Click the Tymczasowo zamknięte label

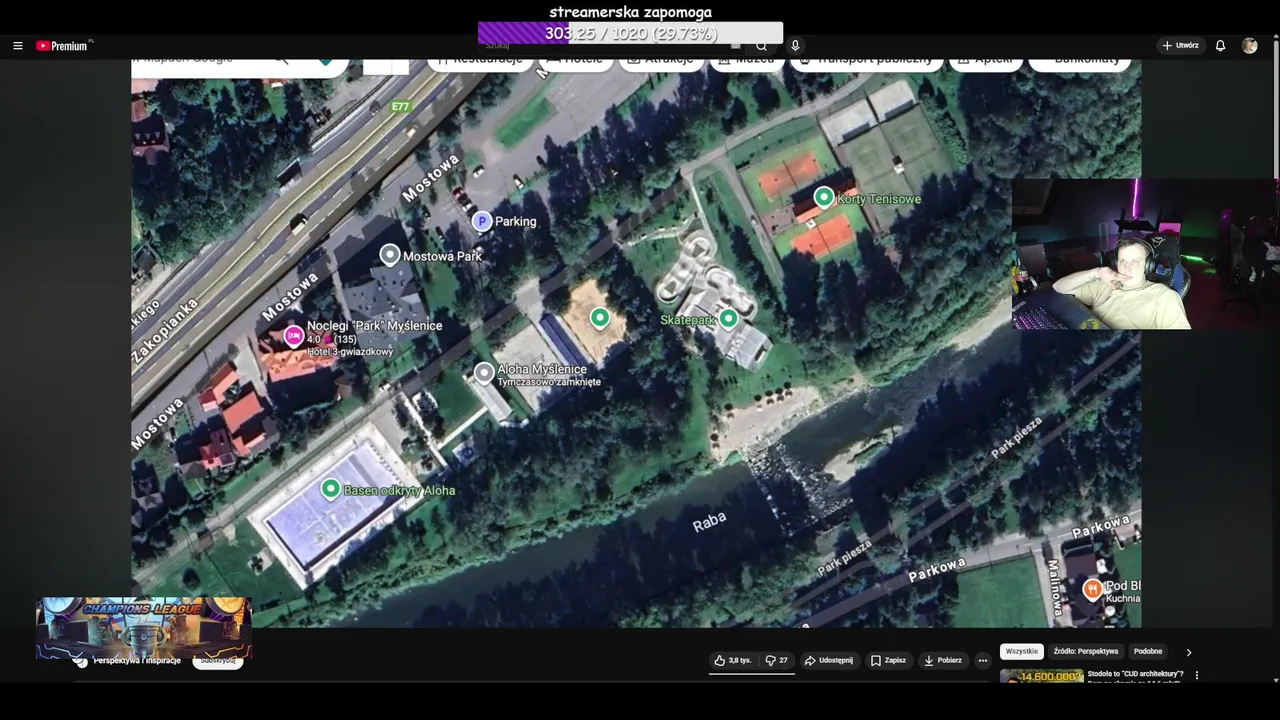(549, 382)
